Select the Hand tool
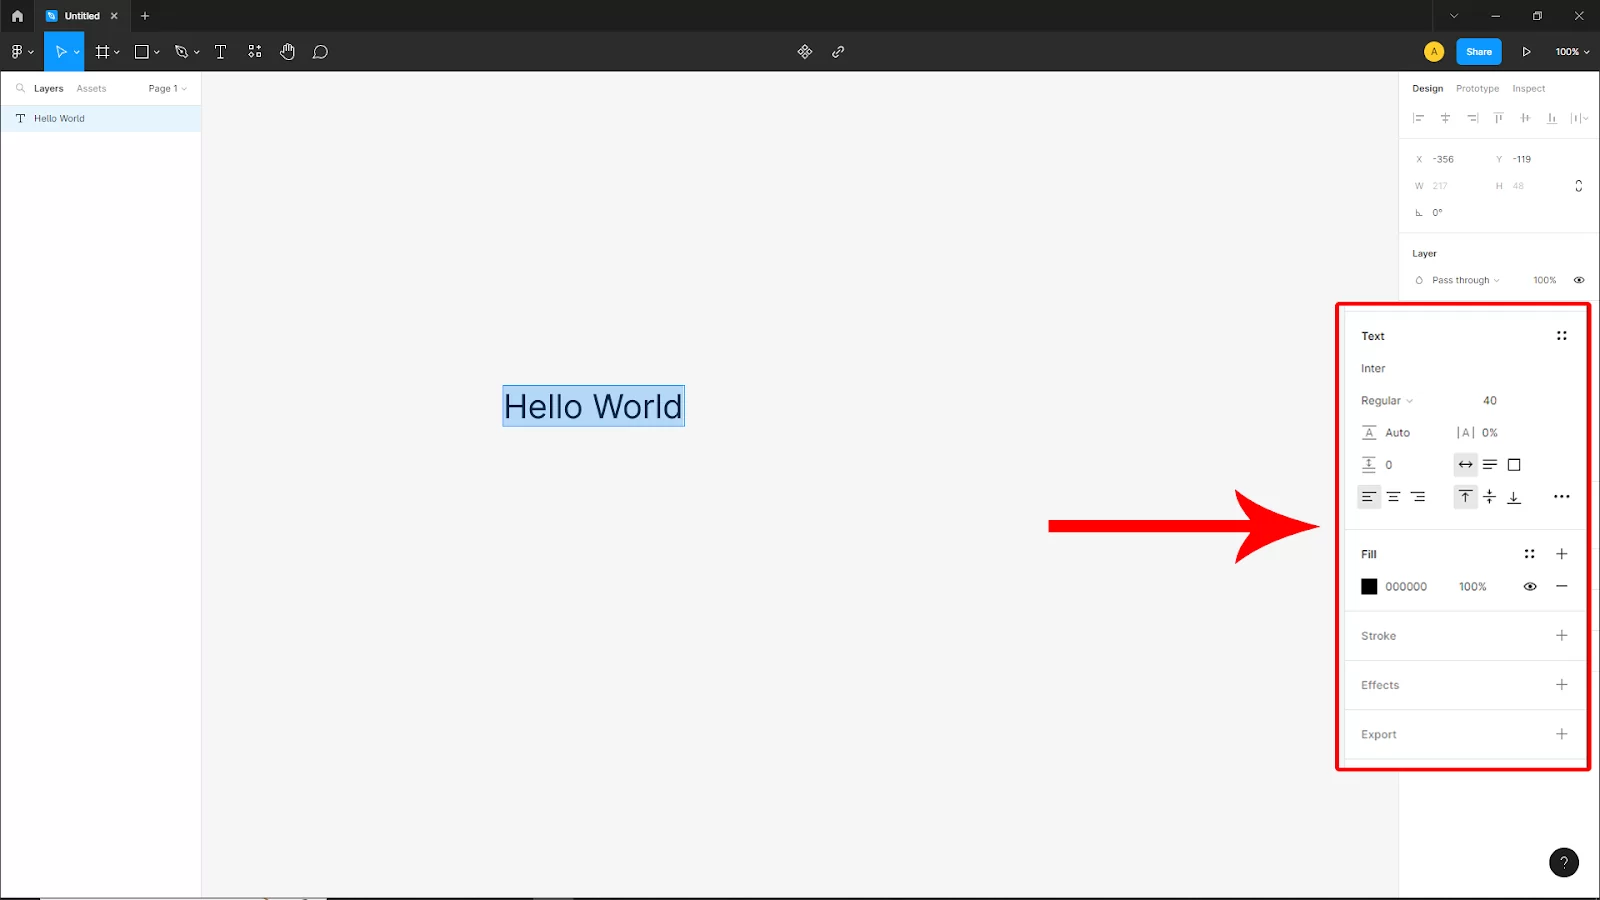Viewport: 1600px width, 900px height. pos(288,52)
